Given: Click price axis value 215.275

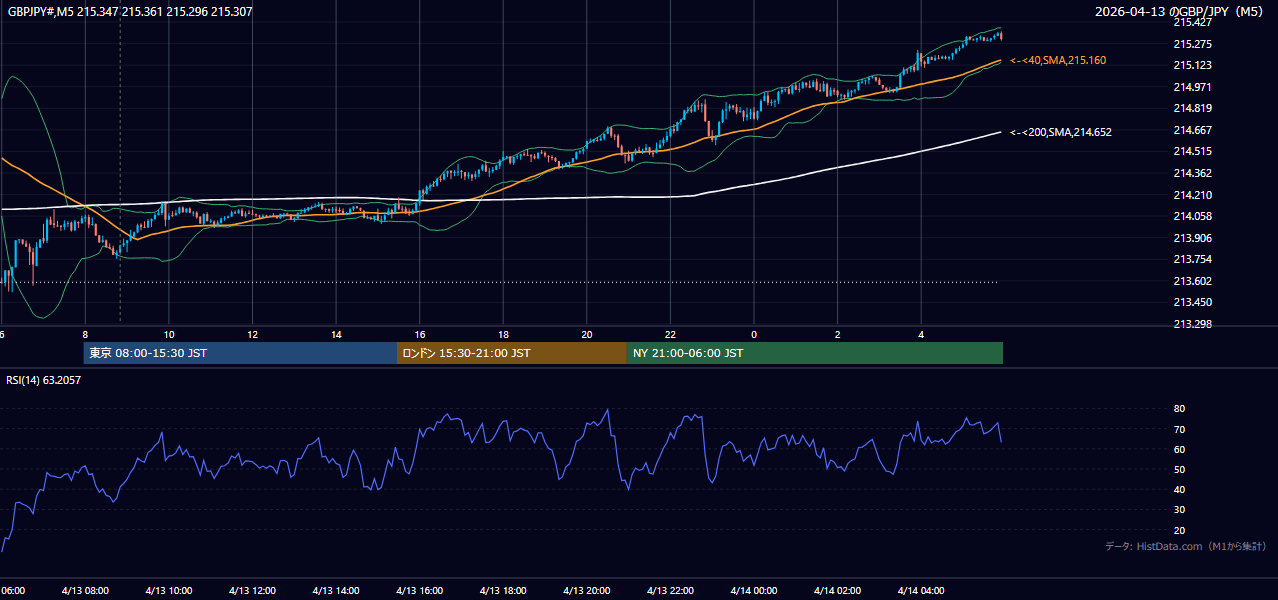Looking at the screenshot, I should click(x=1192, y=44).
